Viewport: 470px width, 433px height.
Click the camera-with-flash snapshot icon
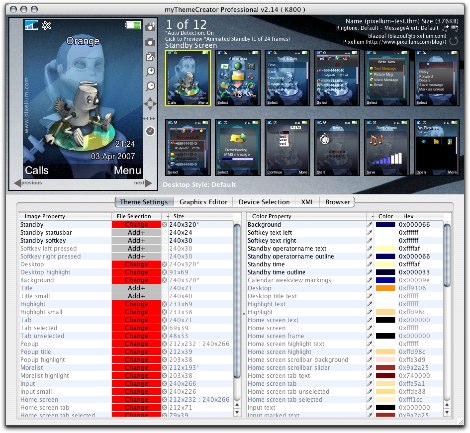(x=150, y=26)
